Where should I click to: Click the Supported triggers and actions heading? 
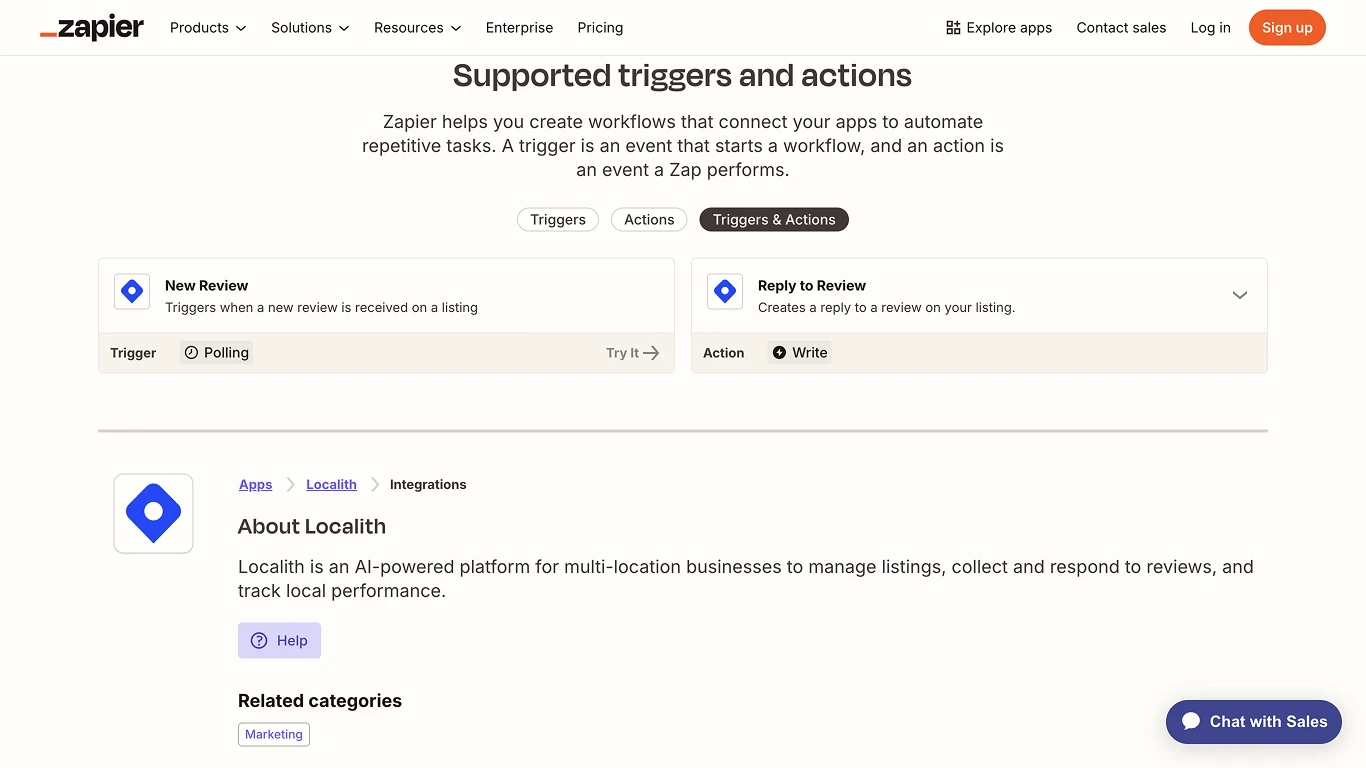pos(682,76)
